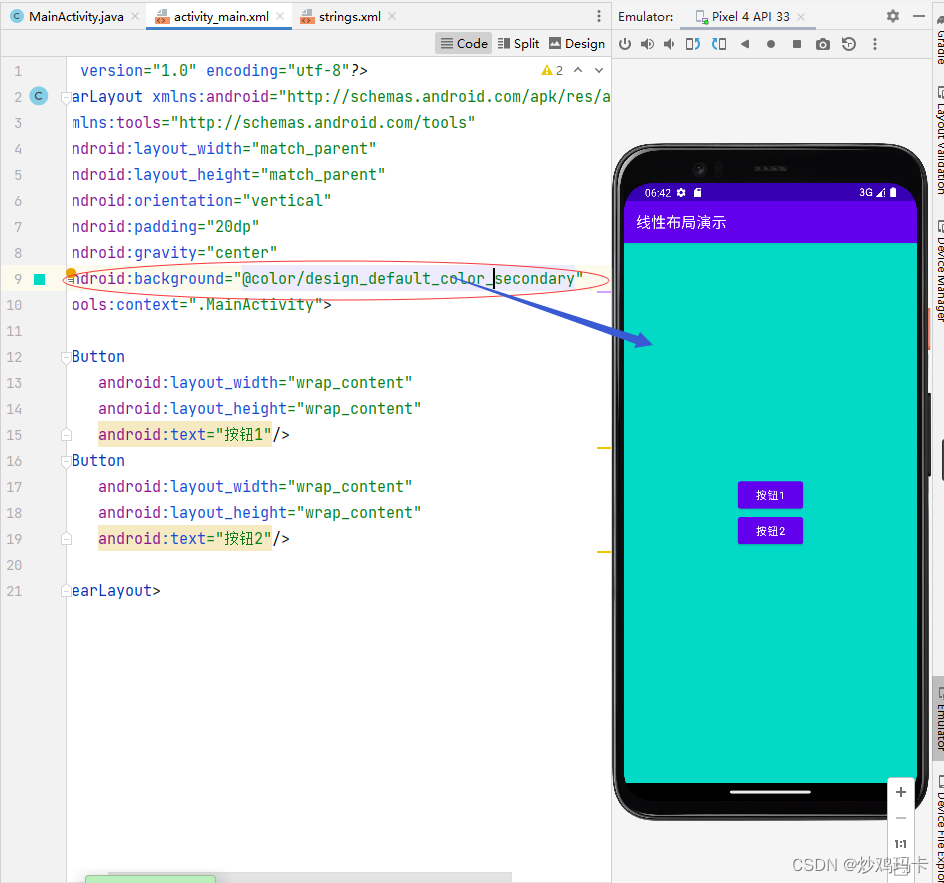Switch editor to Design view

pos(577,43)
